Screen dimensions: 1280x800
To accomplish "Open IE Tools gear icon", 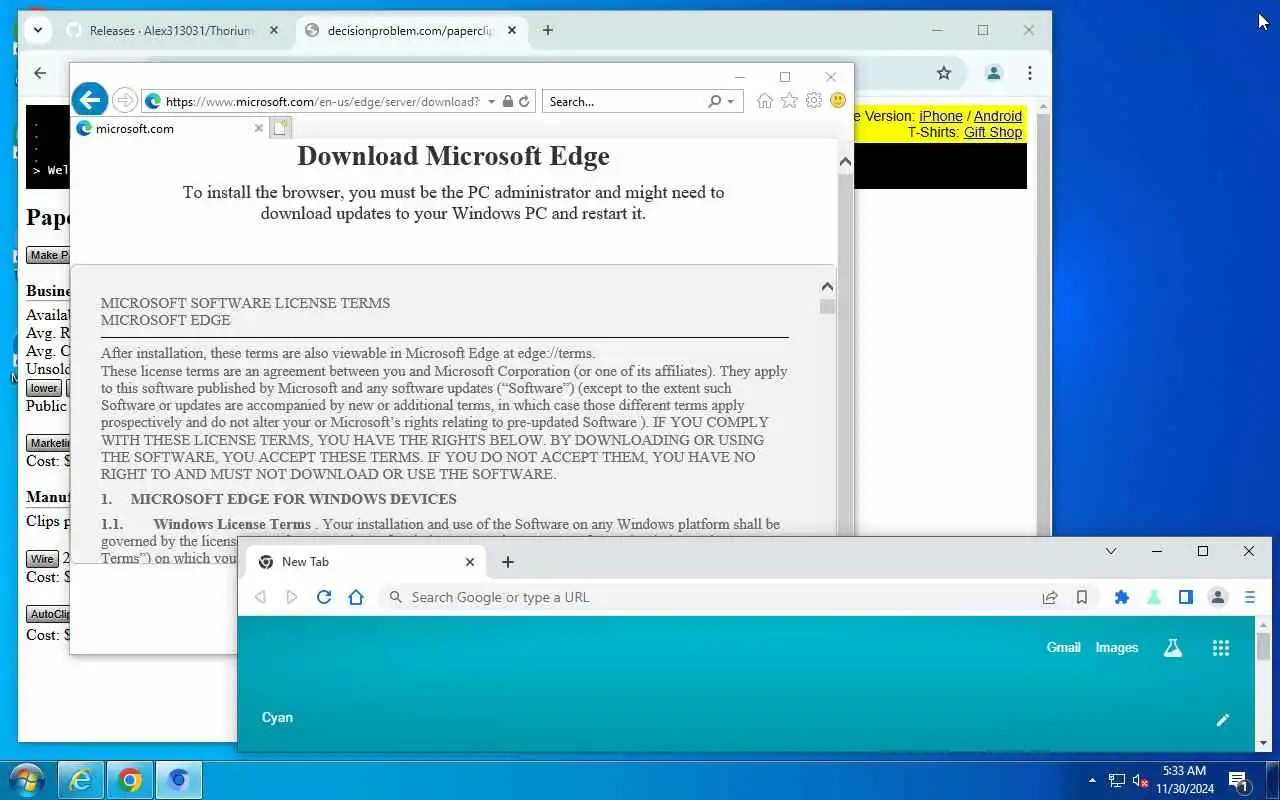I will 814,100.
